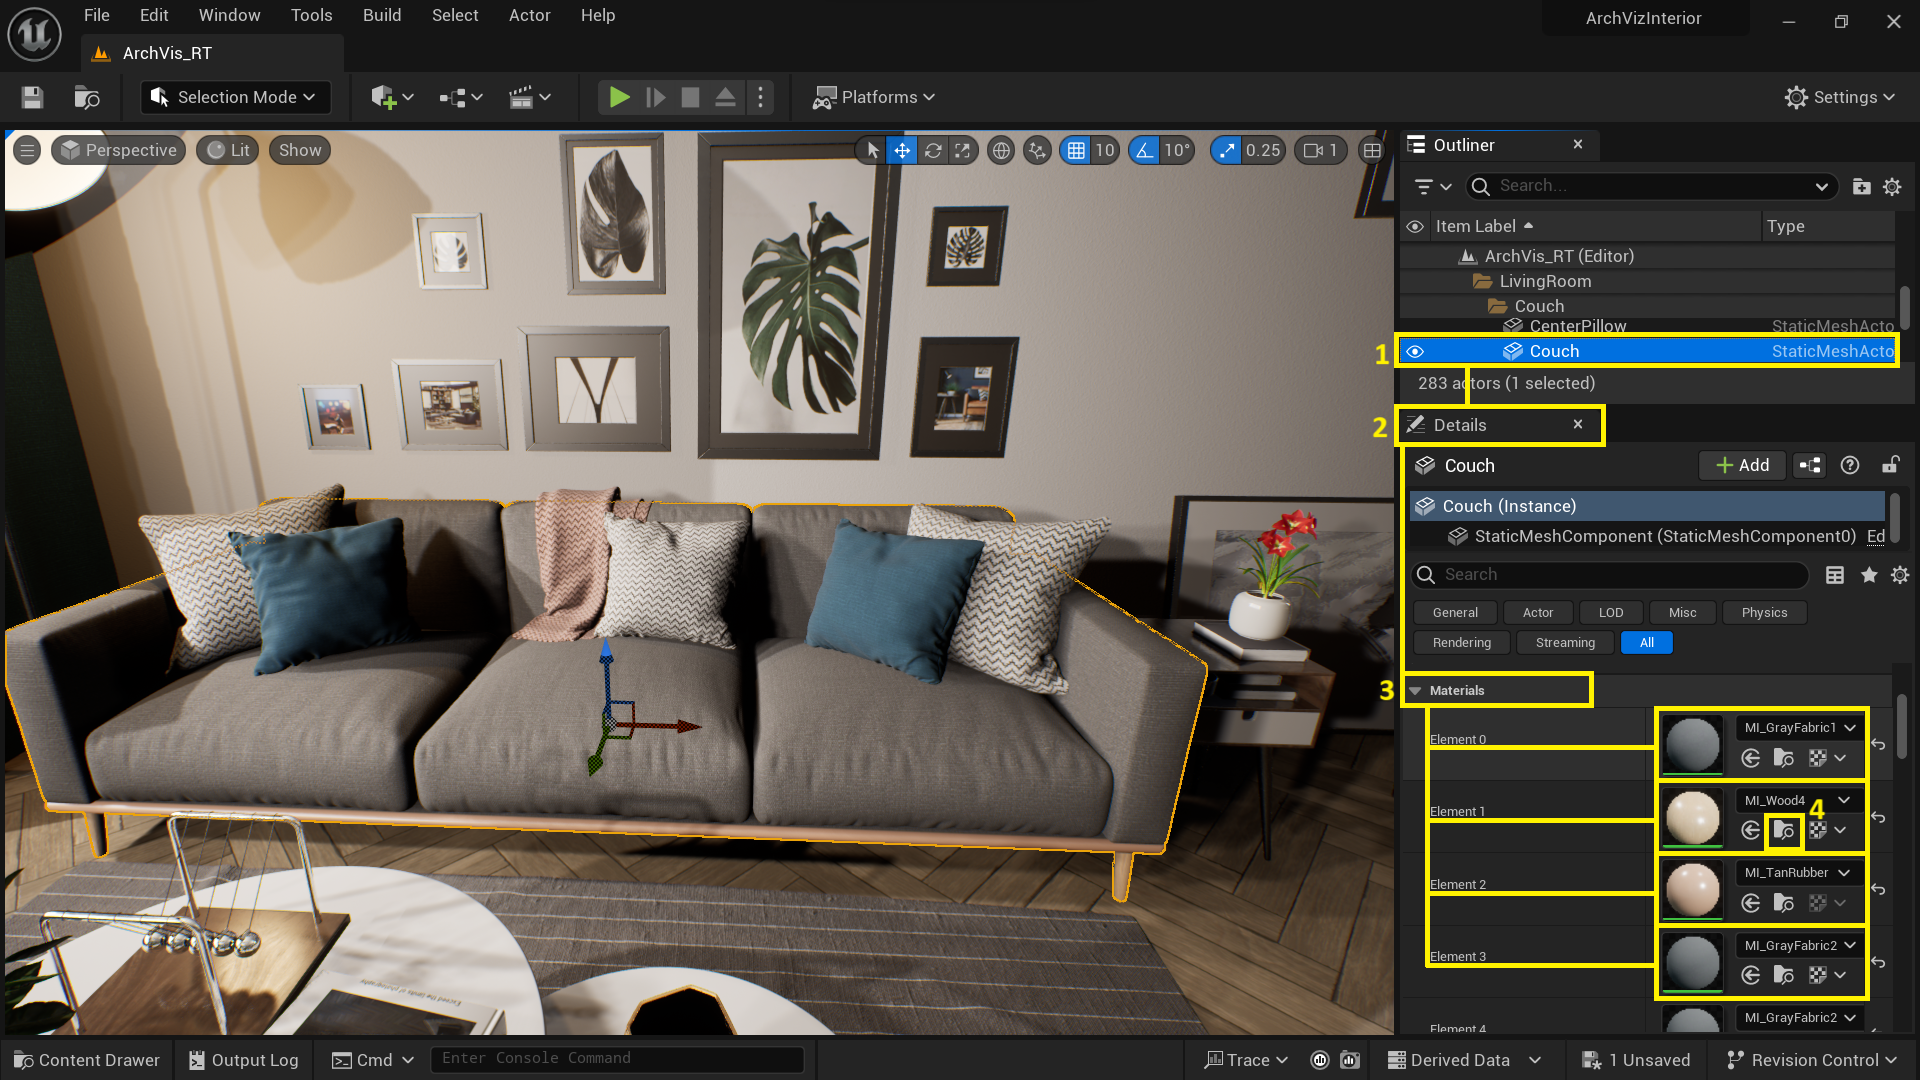Select the Rotate tool in the viewport

click(x=932, y=150)
